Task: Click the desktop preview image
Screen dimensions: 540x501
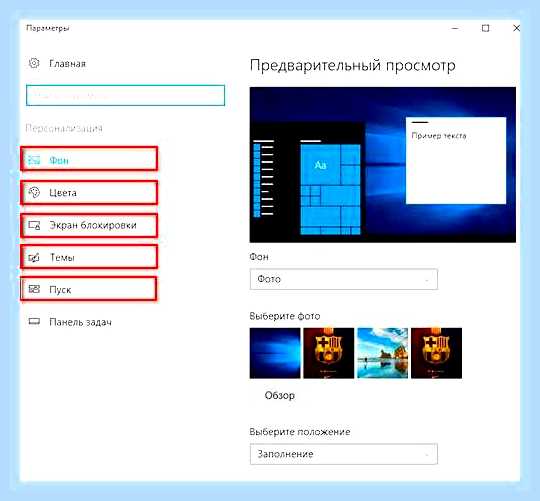Action: tap(383, 165)
